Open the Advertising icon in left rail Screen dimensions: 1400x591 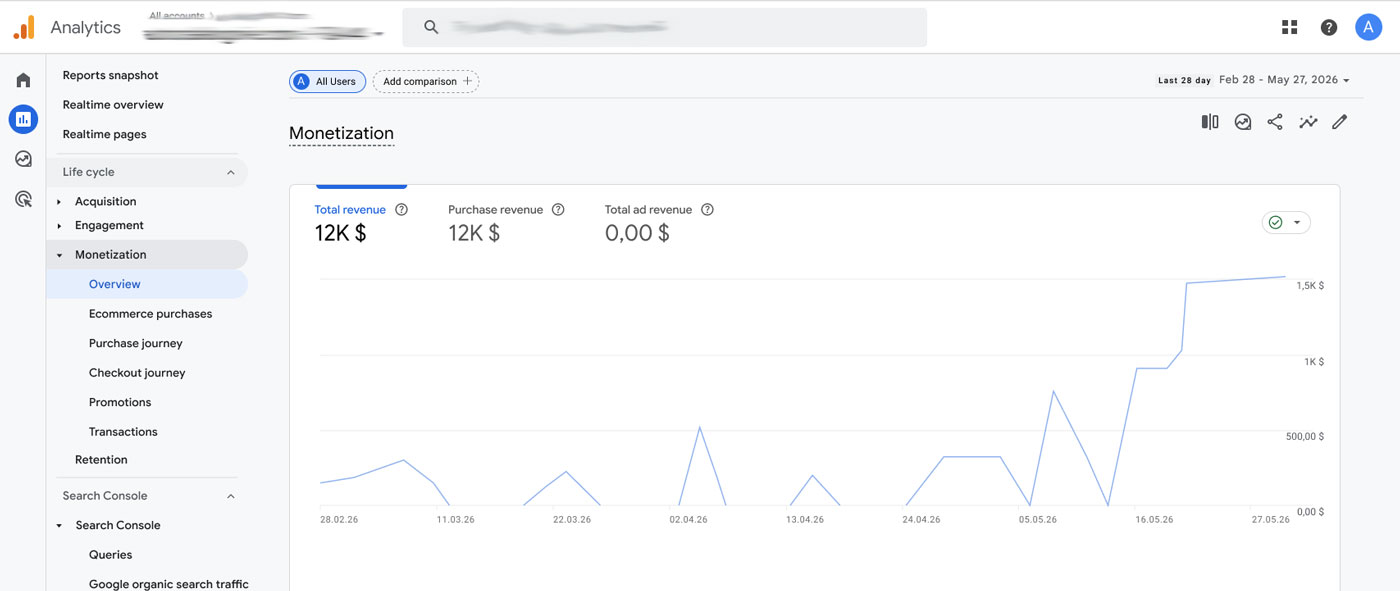23,199
